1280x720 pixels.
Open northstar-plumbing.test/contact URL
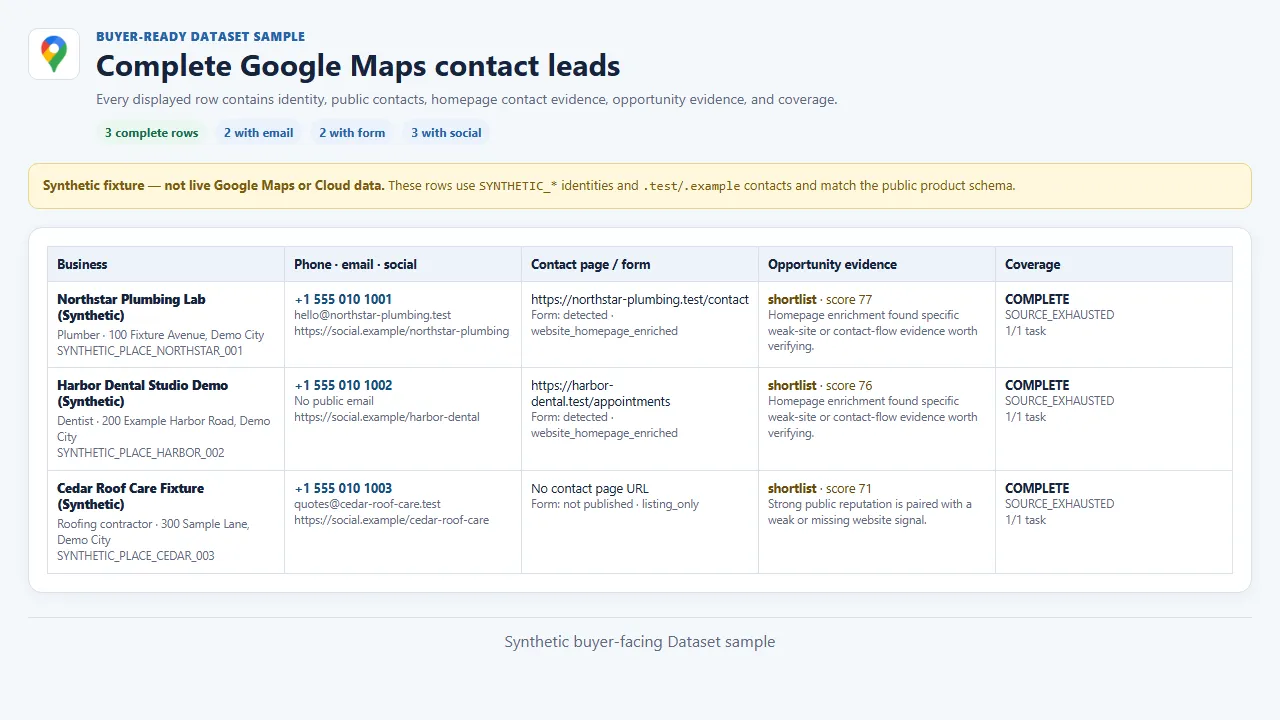(x=640, y=299)
